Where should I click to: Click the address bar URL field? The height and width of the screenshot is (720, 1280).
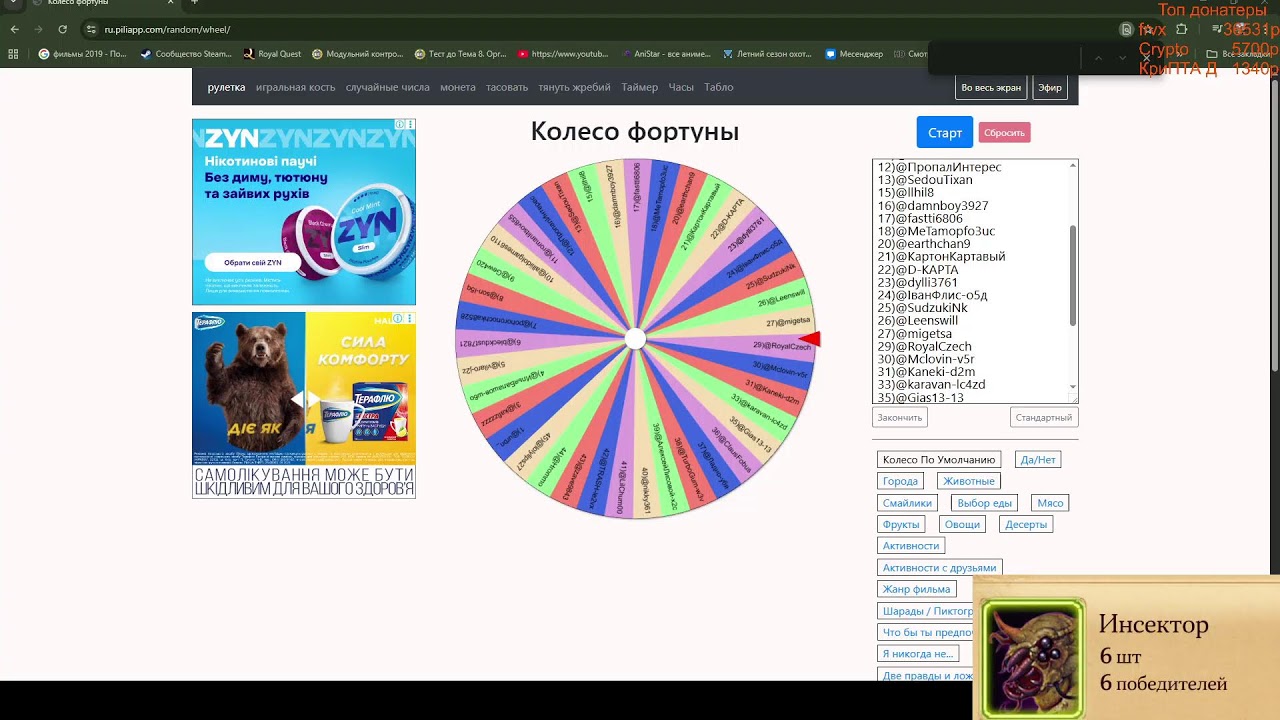point(600,30)
